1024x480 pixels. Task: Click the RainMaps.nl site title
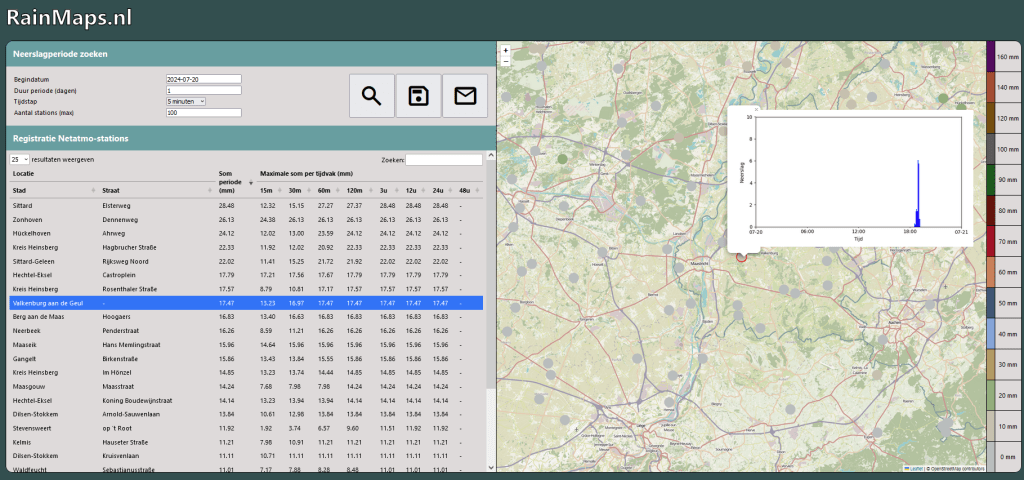coord(69,18)
